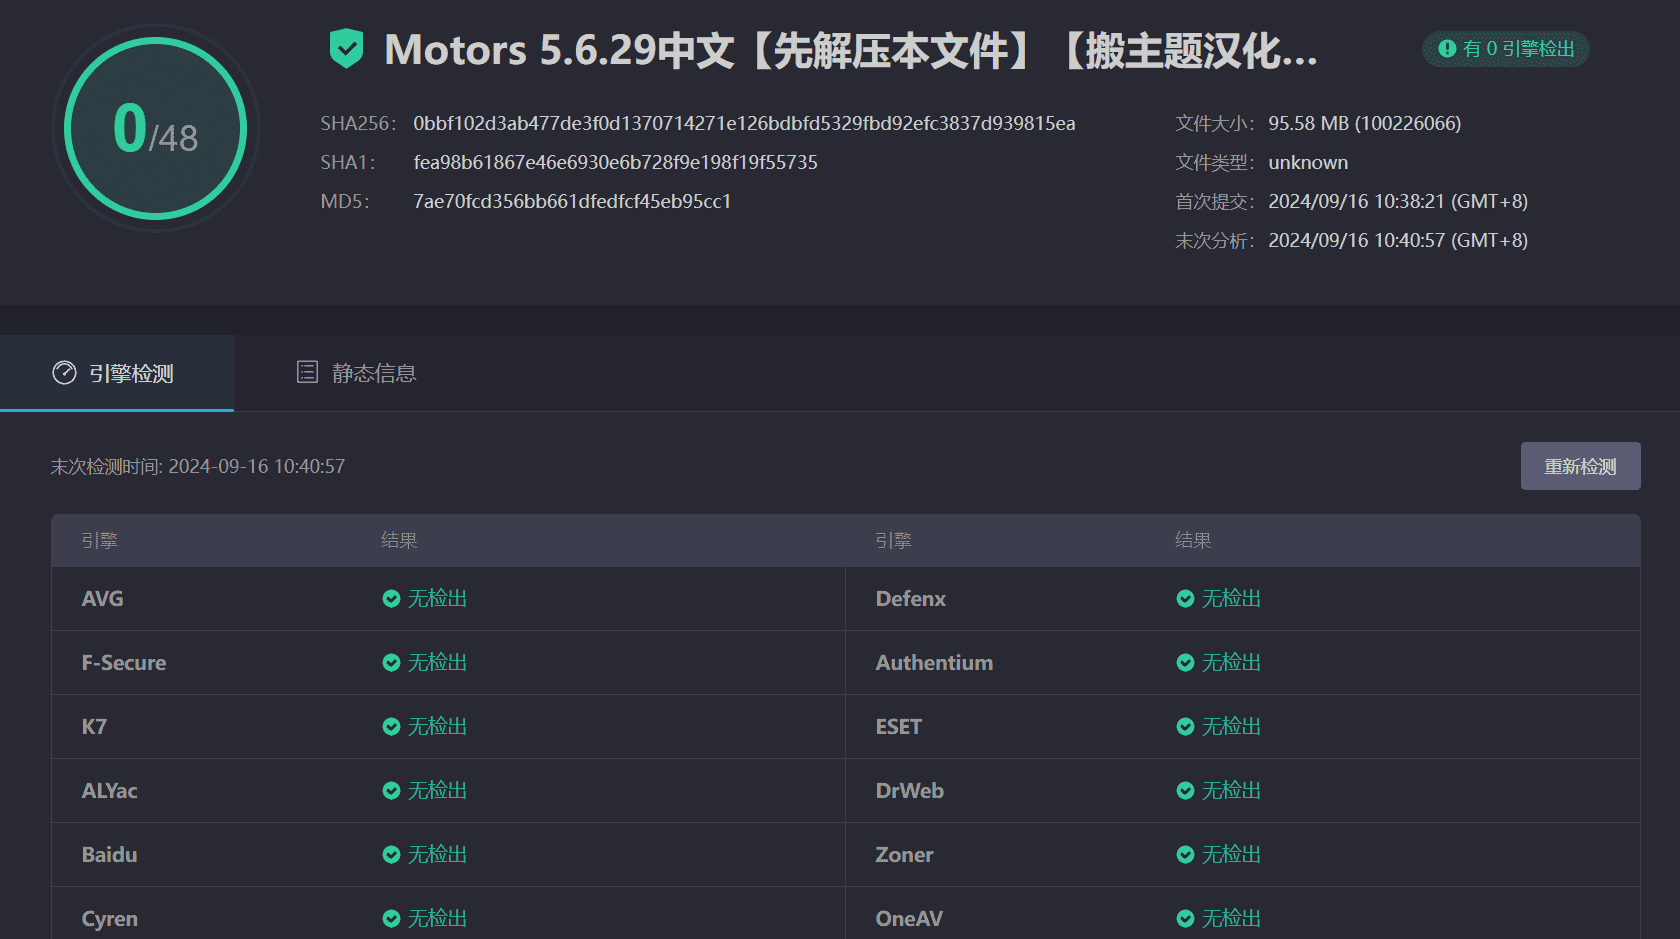Click the green check icon in DrWeb row

[x=1185, y=790]
